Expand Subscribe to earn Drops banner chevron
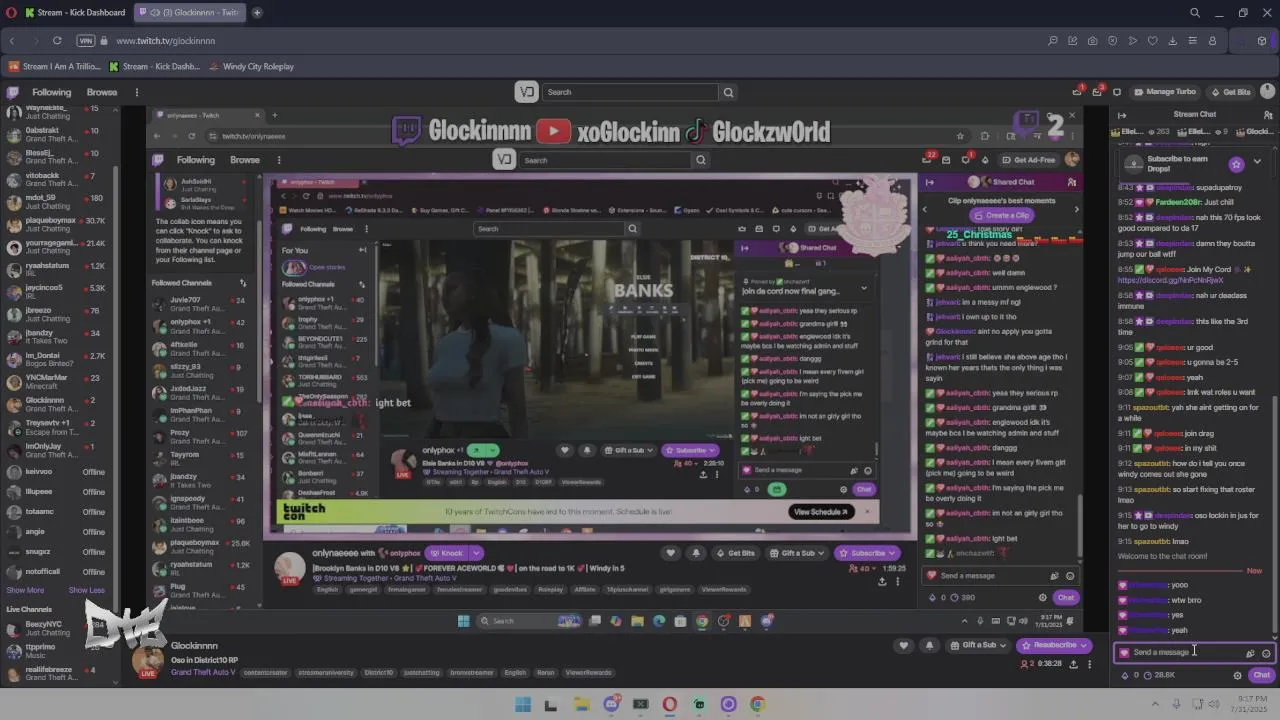The width and height of the screenshot is (1280, 720). 1257,162
